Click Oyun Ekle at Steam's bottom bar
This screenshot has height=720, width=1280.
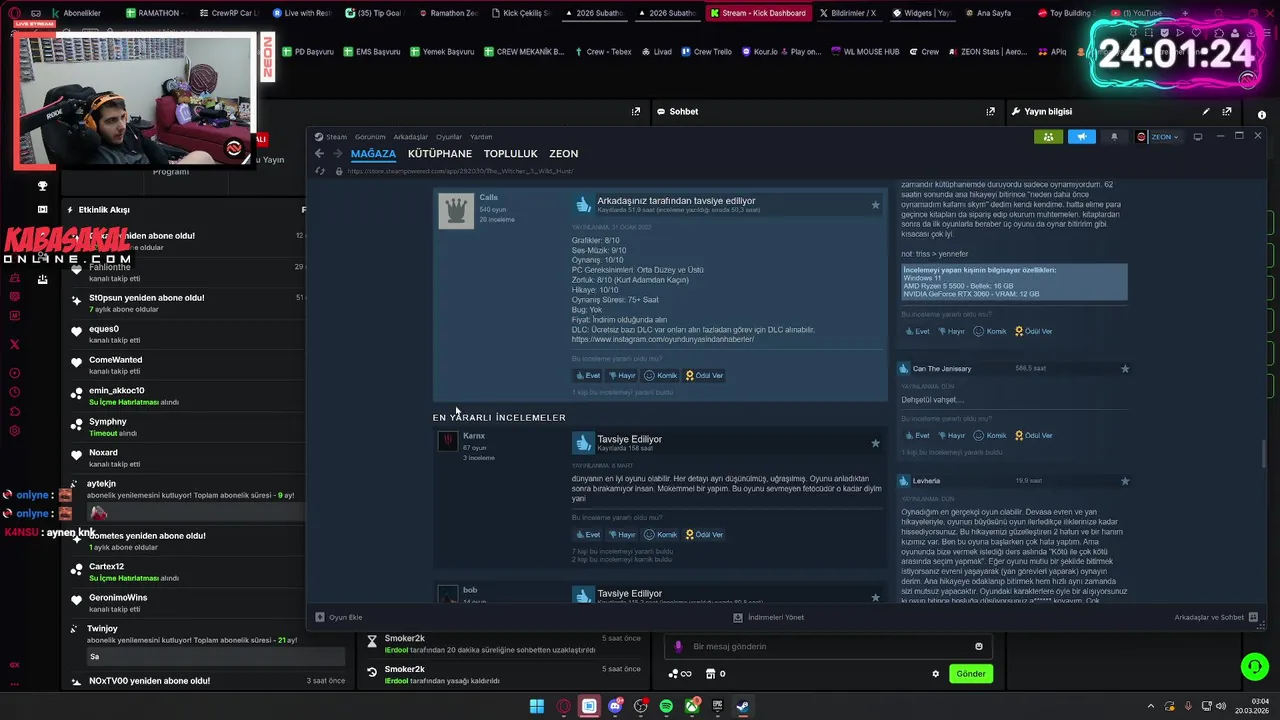pyautogui.click(x=339, y=618)
